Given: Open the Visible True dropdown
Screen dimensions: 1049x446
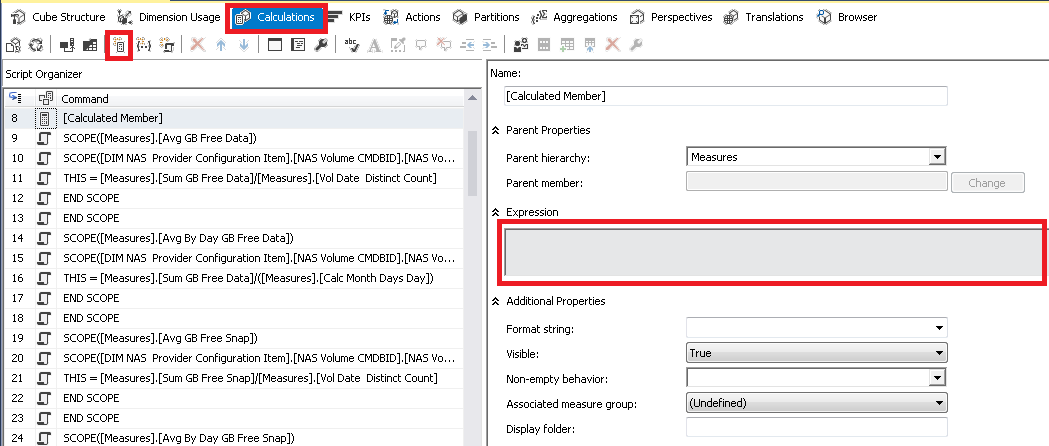Looking at the screenshot, I should click(938, 353).
